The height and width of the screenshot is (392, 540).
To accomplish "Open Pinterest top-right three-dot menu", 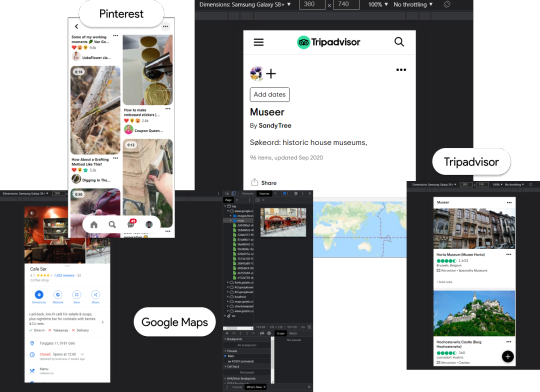I will [x=166, y=27].
